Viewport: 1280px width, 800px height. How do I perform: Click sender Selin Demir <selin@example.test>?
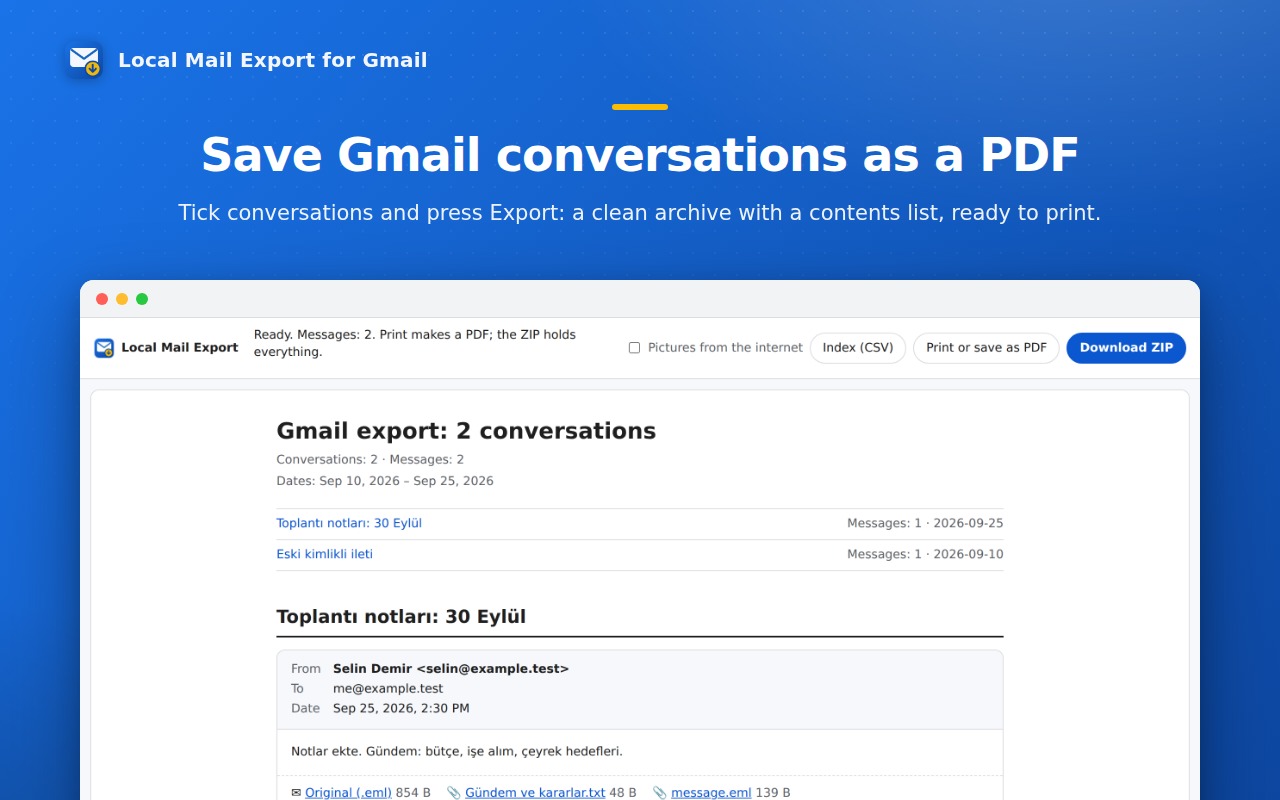point(451,669)
